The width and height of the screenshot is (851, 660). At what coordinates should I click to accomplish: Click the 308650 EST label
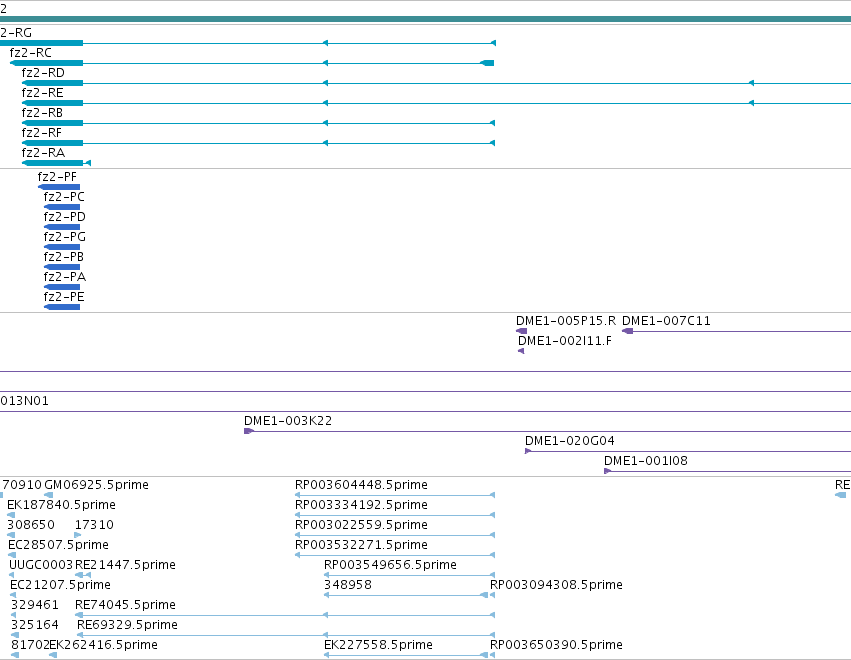tap(31, 525)
